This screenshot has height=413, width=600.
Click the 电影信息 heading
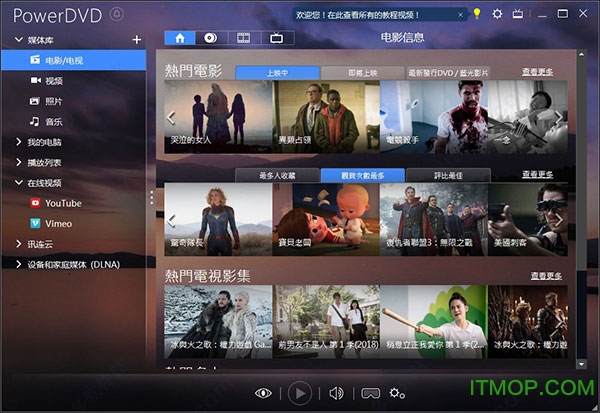coord(402,37)
